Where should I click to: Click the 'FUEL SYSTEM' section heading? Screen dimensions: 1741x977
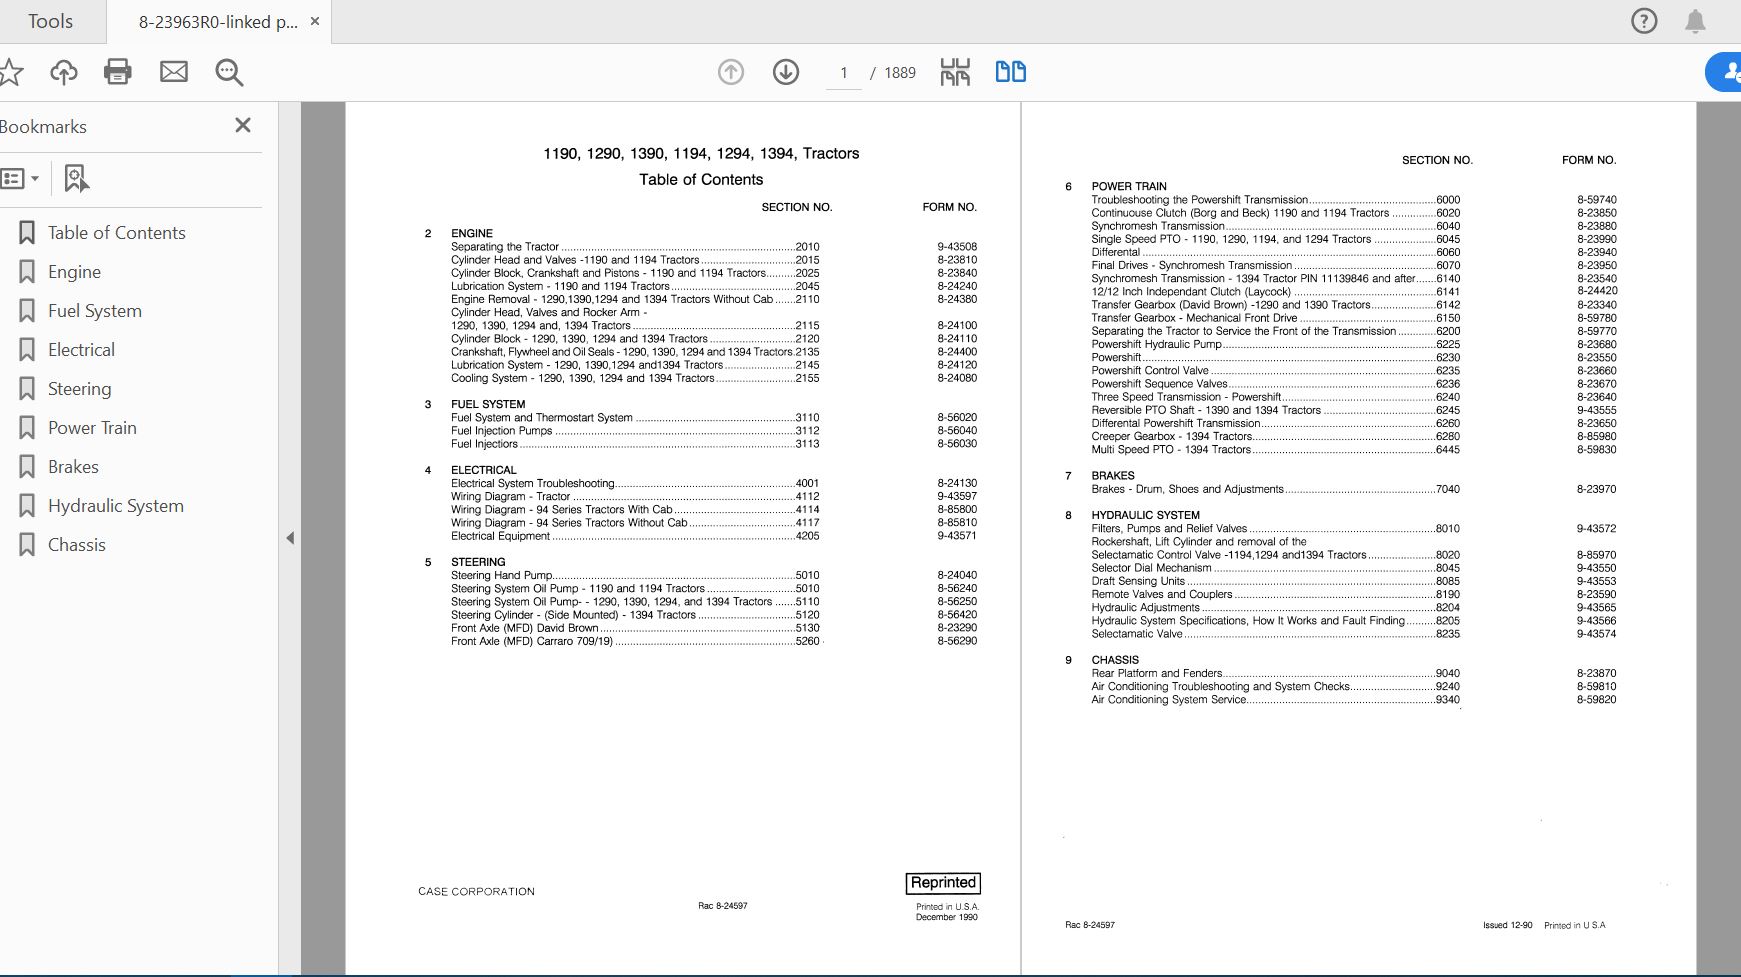click(x=488, y=404)
